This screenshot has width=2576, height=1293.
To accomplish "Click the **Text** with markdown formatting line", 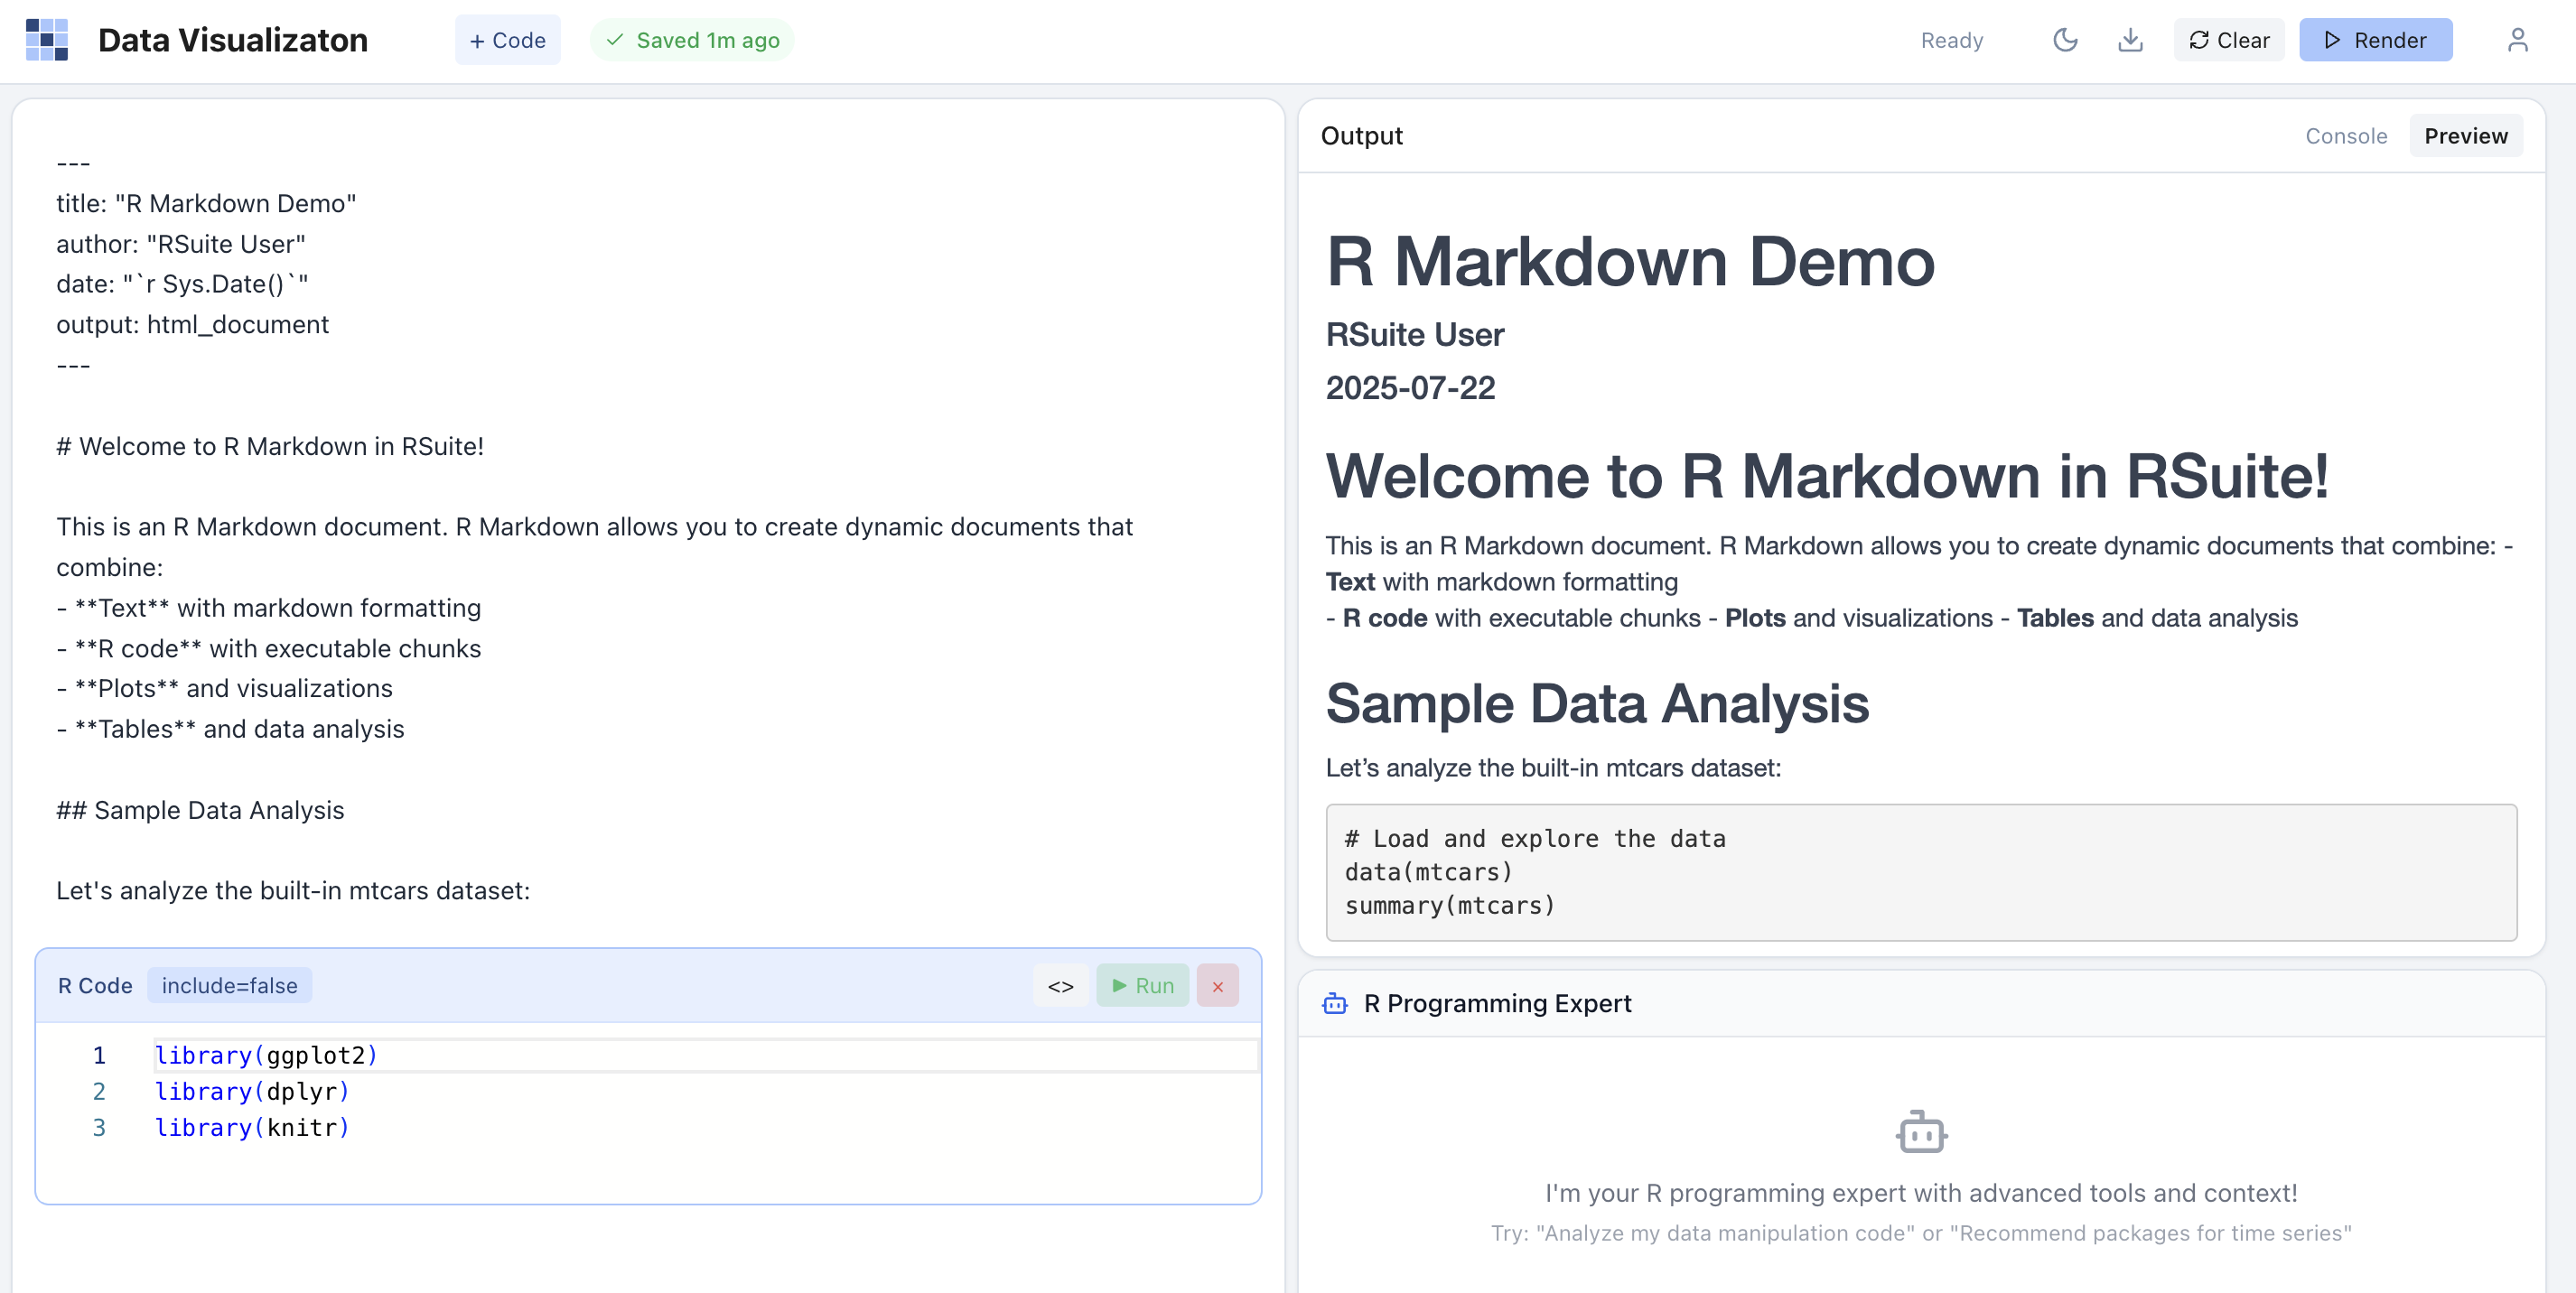I will coord(269,608).
